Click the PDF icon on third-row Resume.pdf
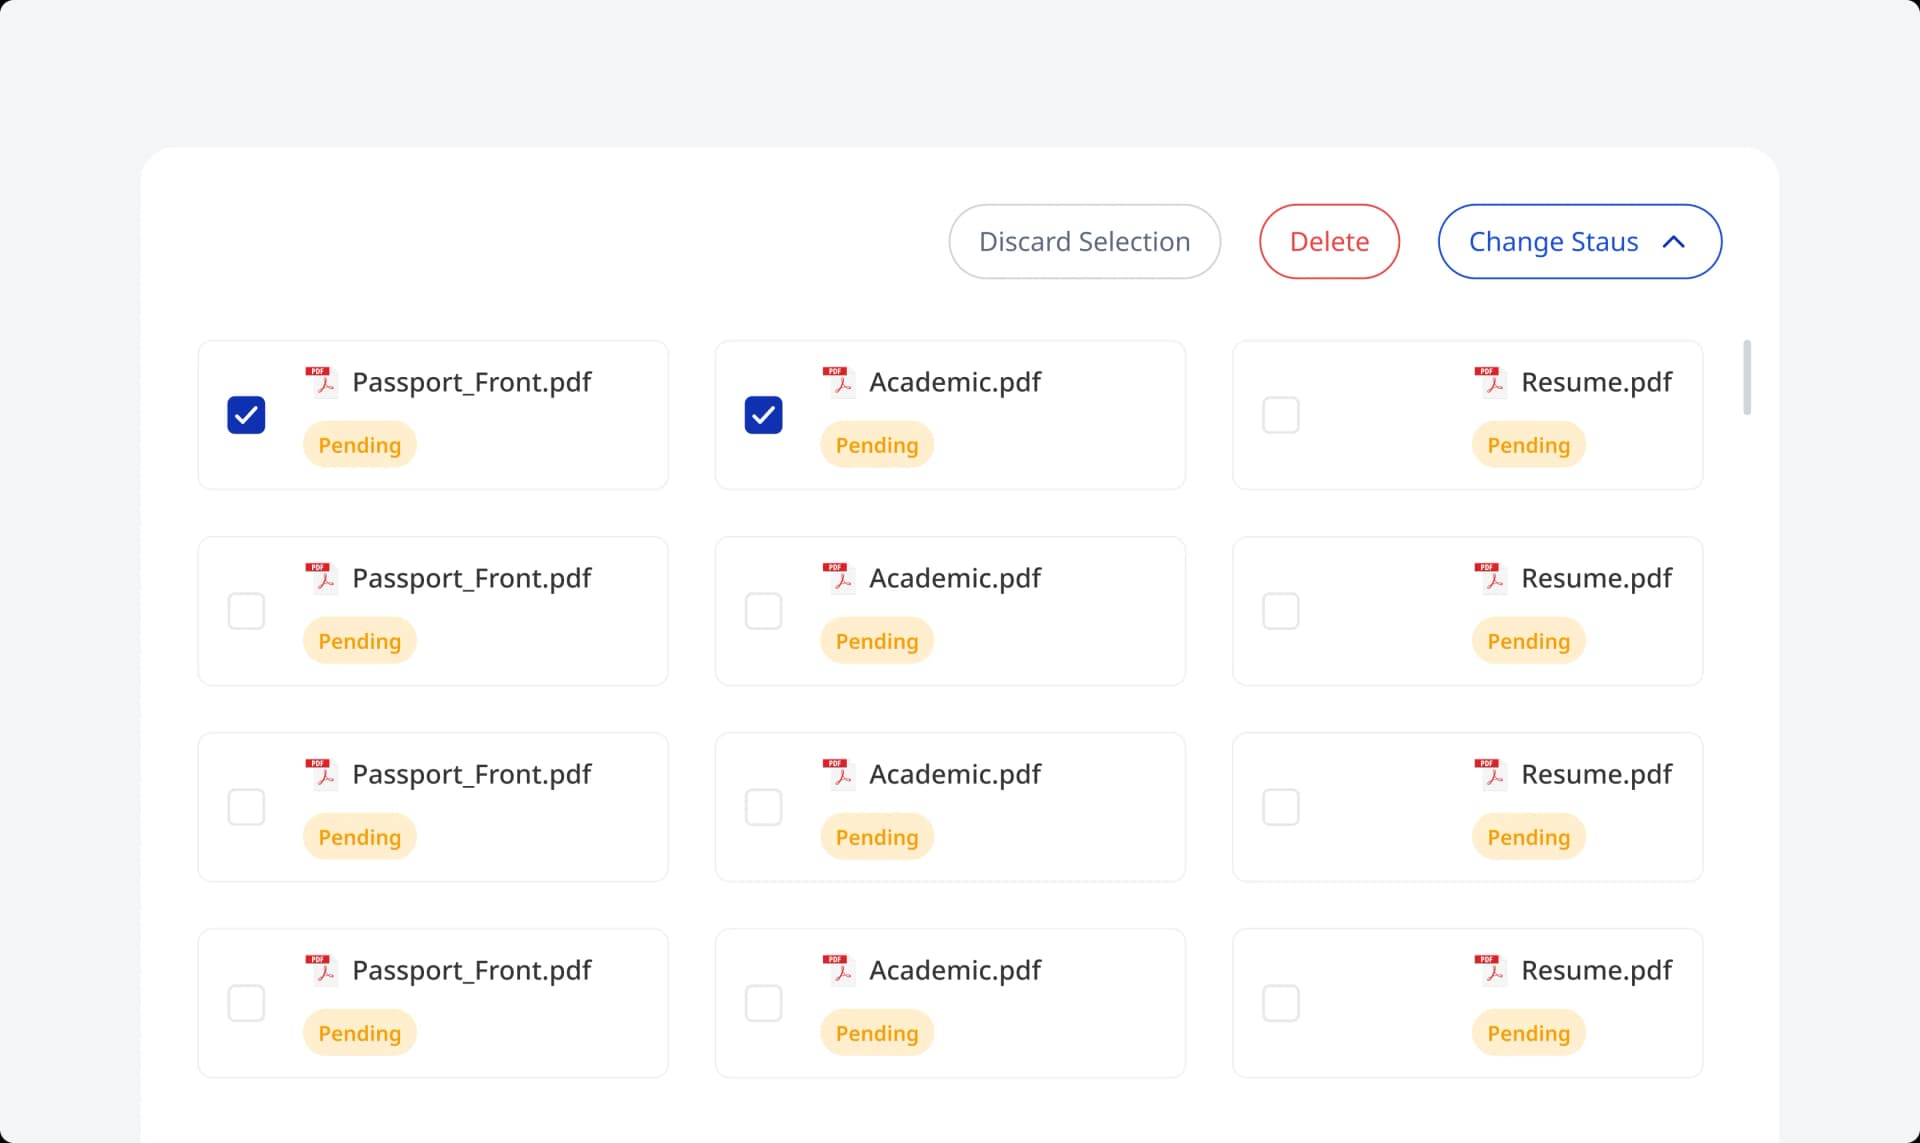The height and width of the screenshot is (1143, 1920). 1490,773
